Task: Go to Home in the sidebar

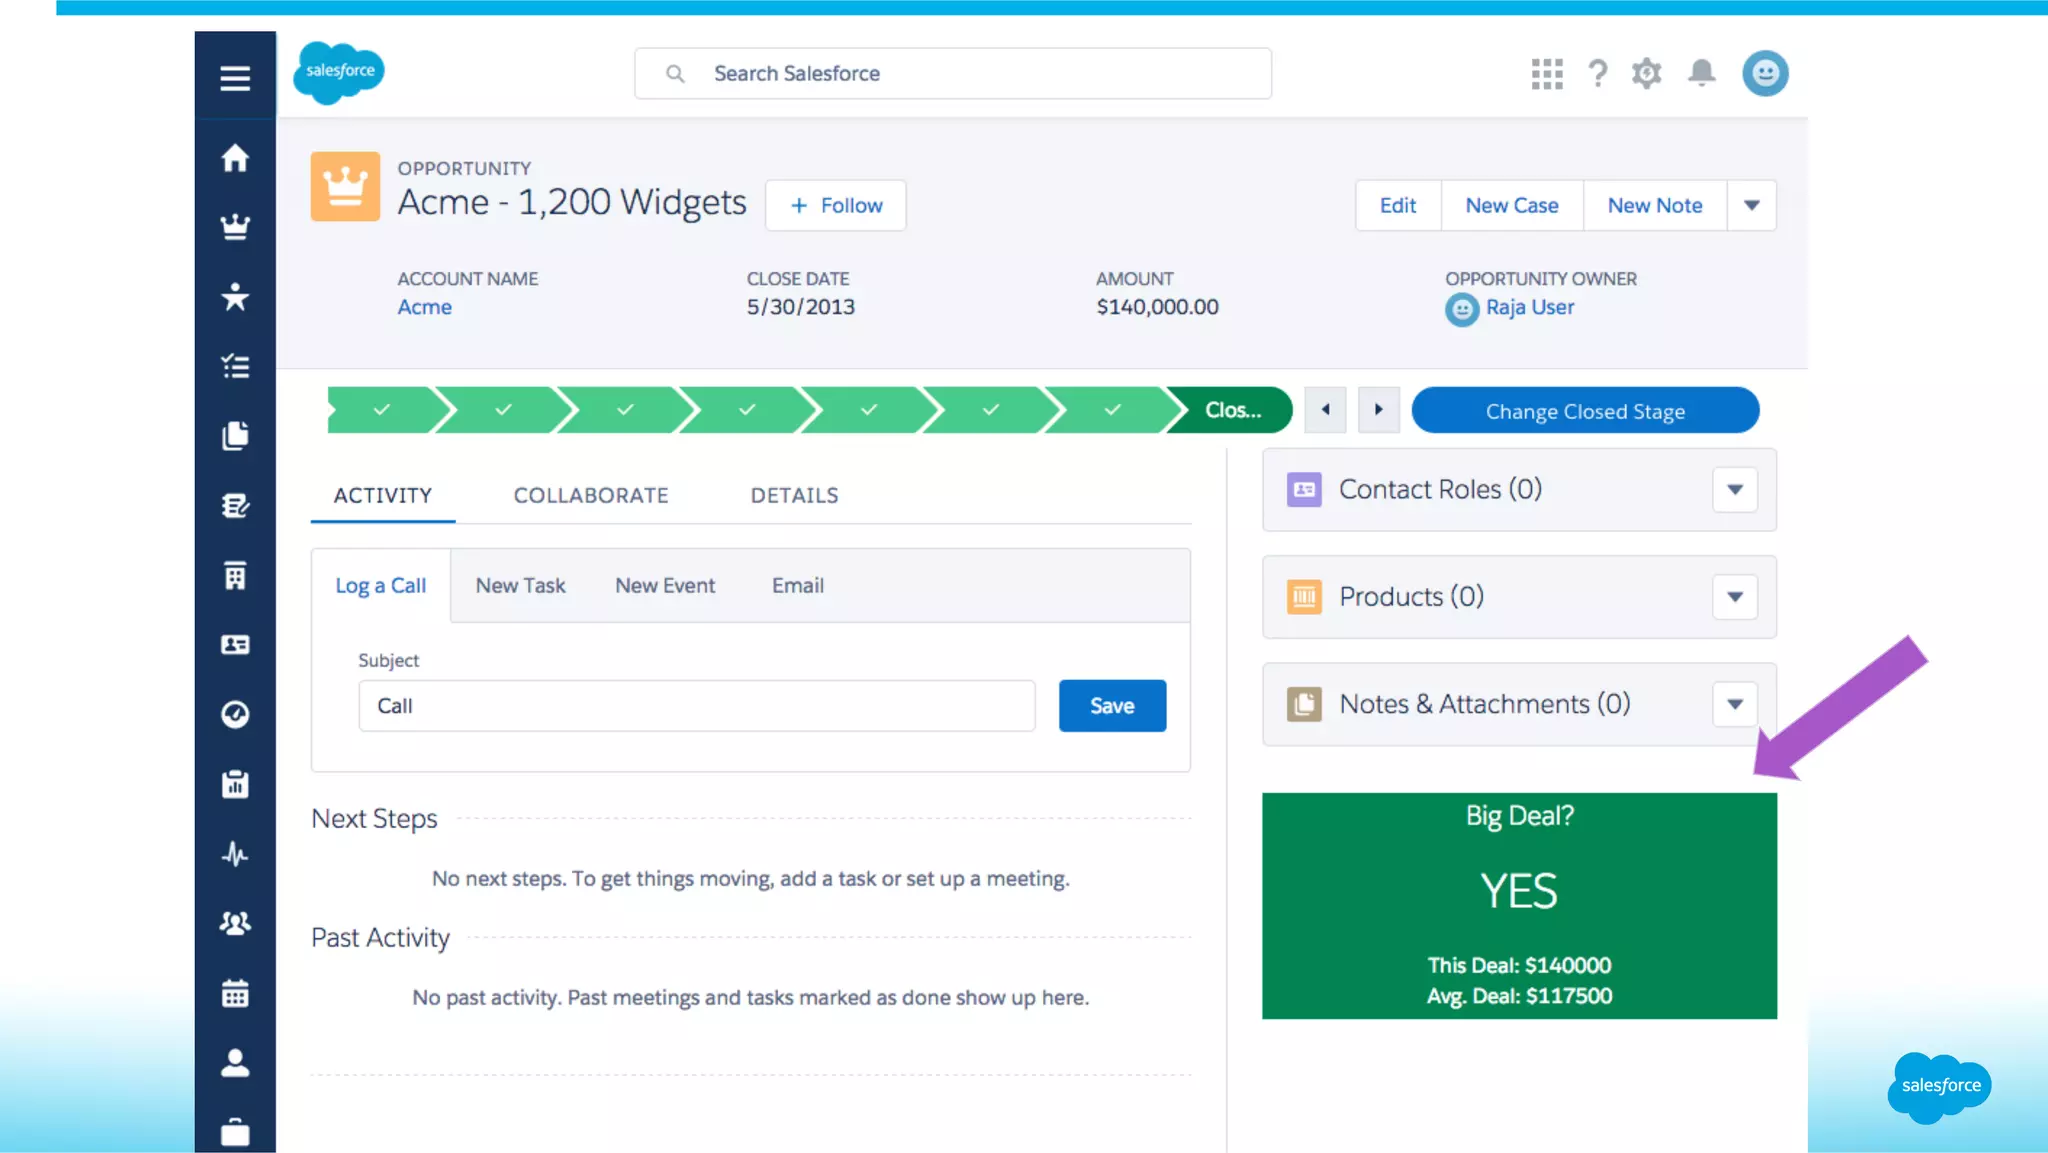Action: [235, 158]
